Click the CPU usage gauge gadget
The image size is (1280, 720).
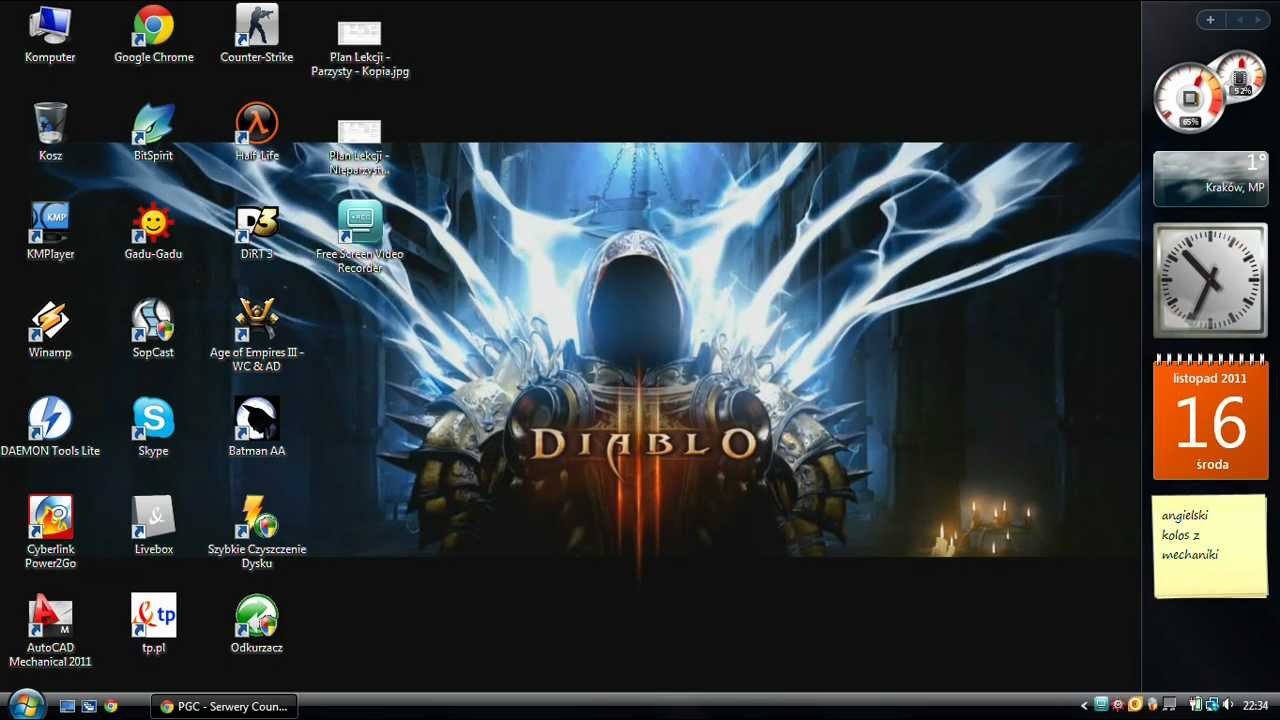click(1189, 98)
